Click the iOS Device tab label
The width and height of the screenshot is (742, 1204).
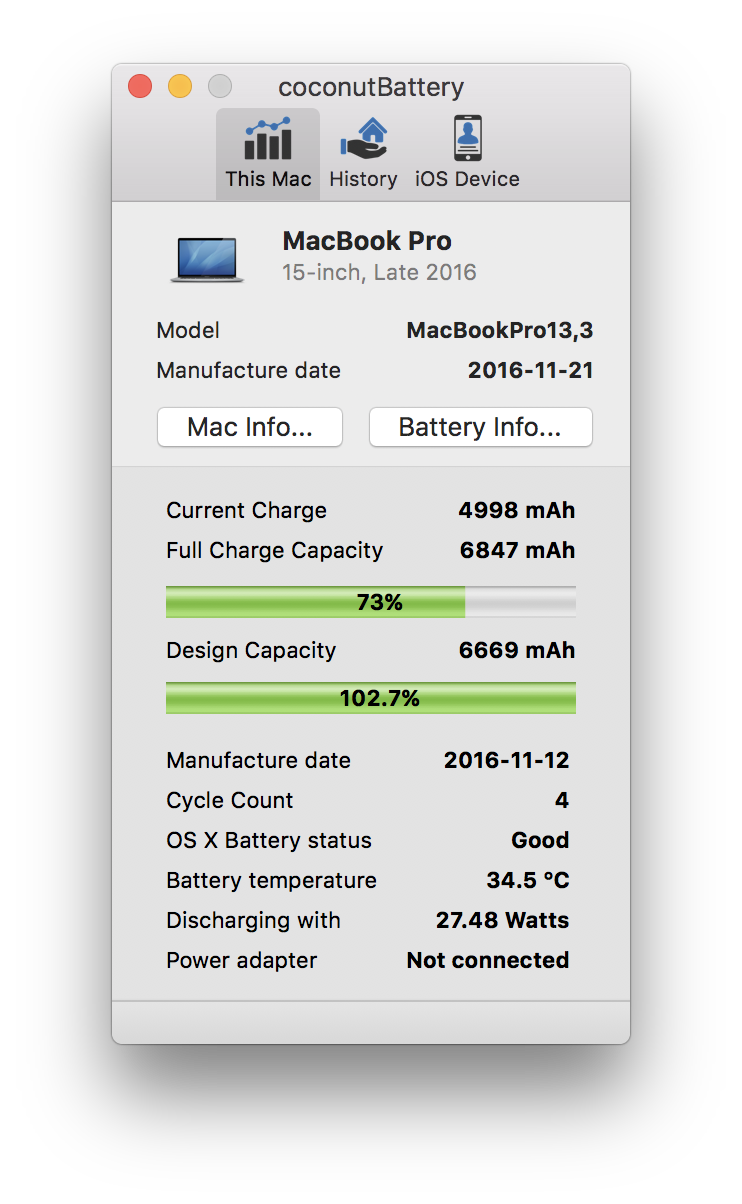click(467, 179)
